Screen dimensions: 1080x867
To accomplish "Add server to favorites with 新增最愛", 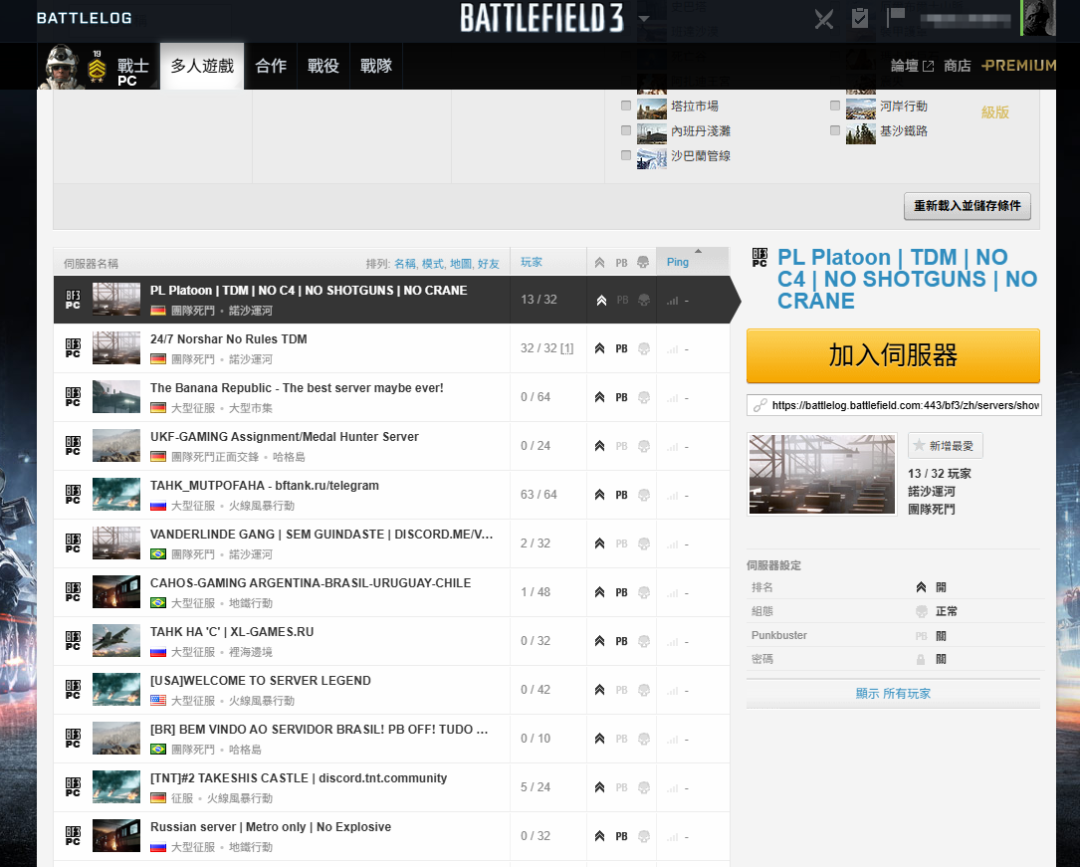I will [x=945, y=446].
